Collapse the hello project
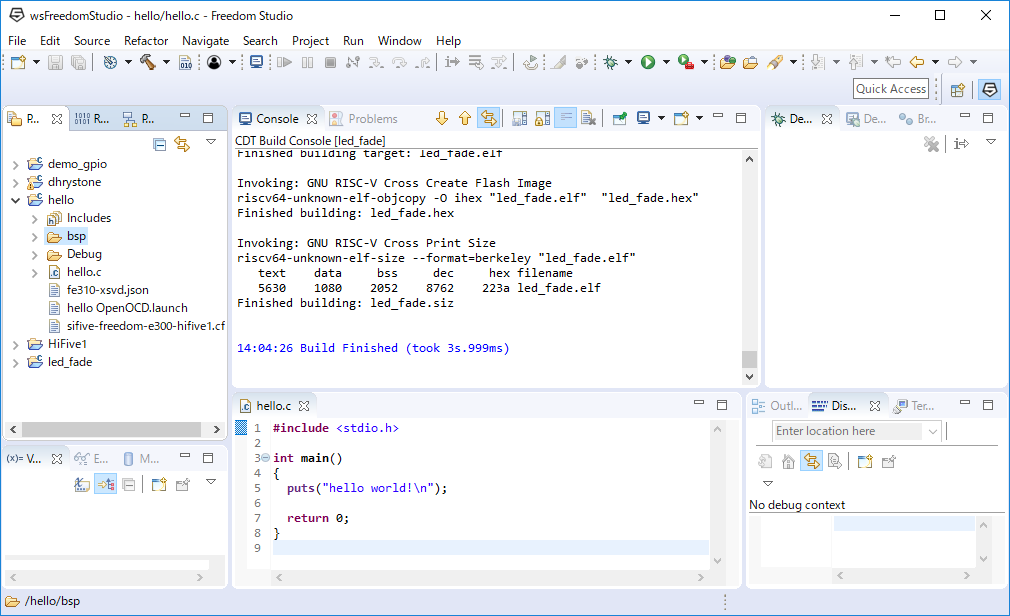The width and height of the screenshot is (1010, 616). coord(15,200)
